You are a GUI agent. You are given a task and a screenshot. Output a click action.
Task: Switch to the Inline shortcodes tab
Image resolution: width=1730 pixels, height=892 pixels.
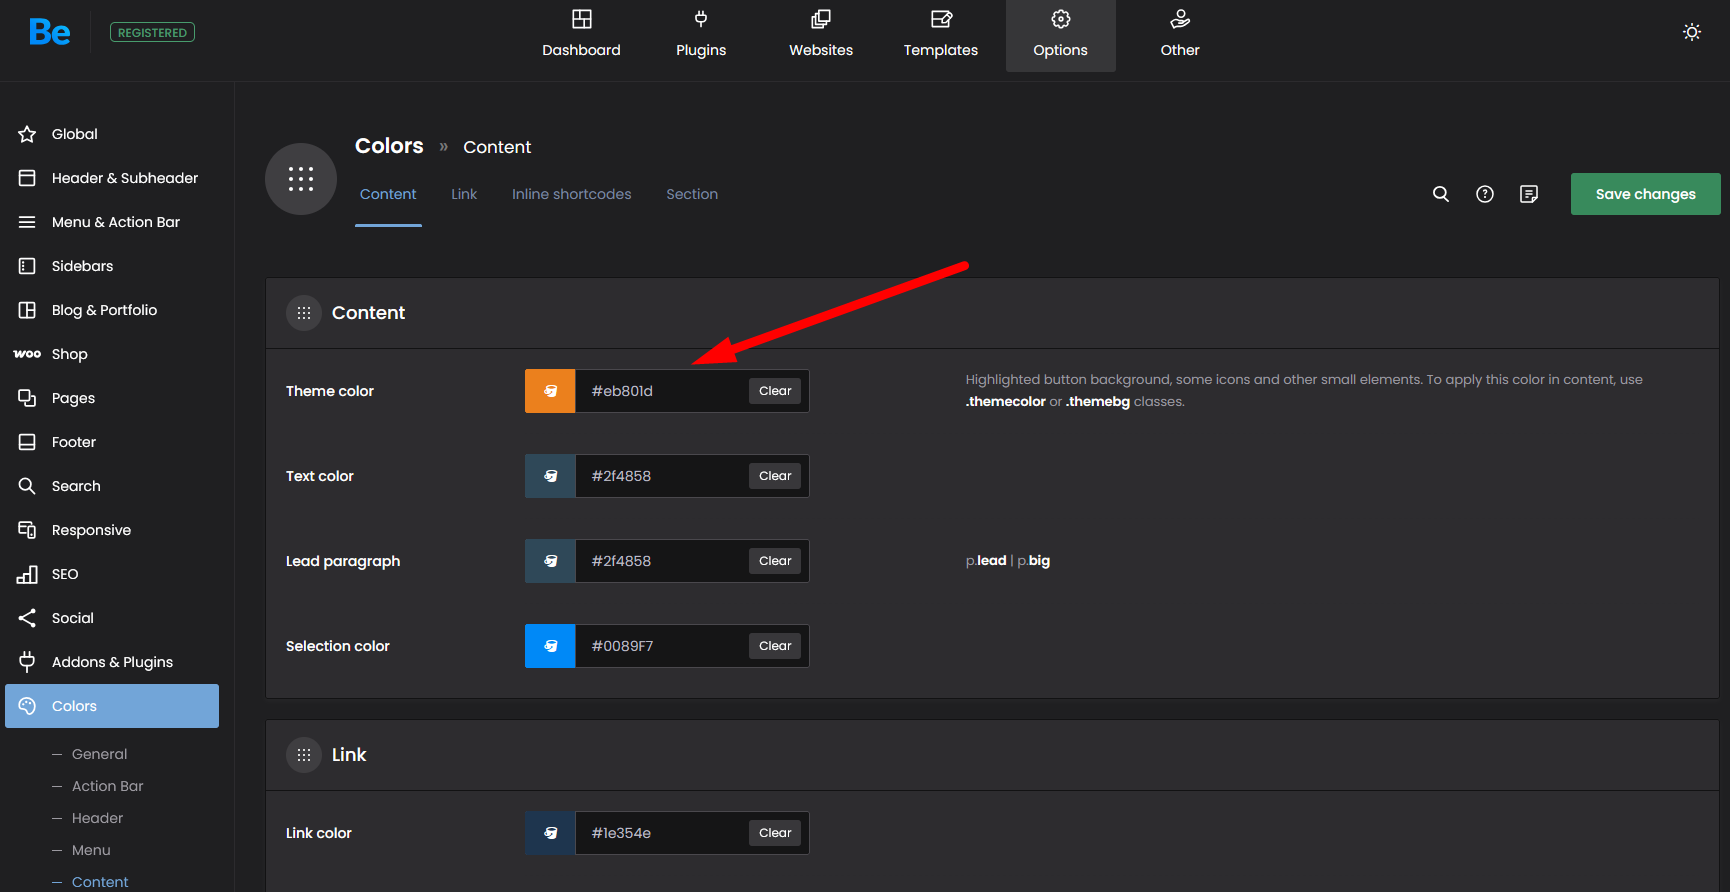(571, 194)
